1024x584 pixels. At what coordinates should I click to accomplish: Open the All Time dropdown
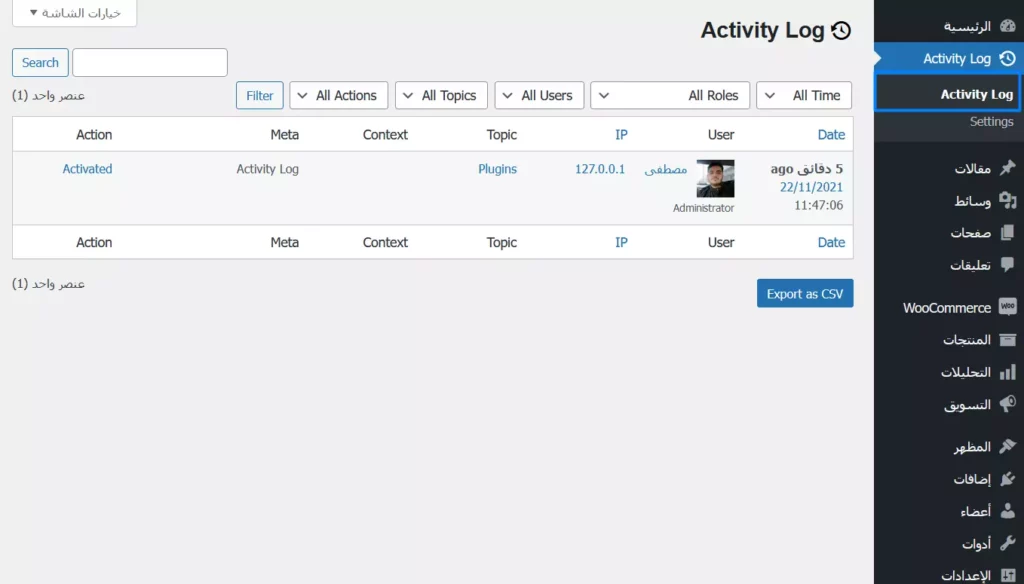[x=803, y=95]
